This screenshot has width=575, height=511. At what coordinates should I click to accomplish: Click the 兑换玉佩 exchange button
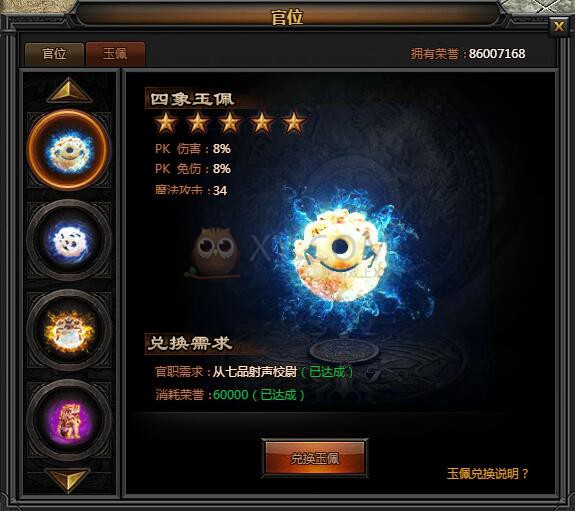pyautogui.click(x=314, y=458)
